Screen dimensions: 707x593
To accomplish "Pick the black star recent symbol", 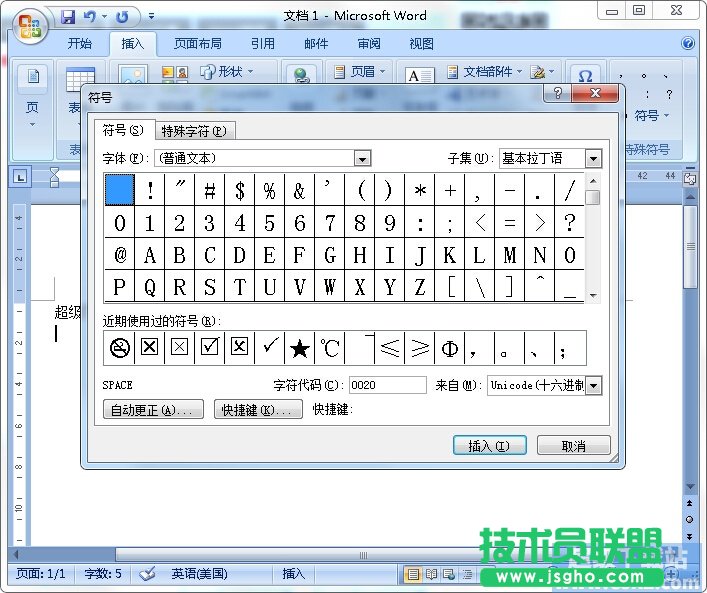I will (299, 348).
